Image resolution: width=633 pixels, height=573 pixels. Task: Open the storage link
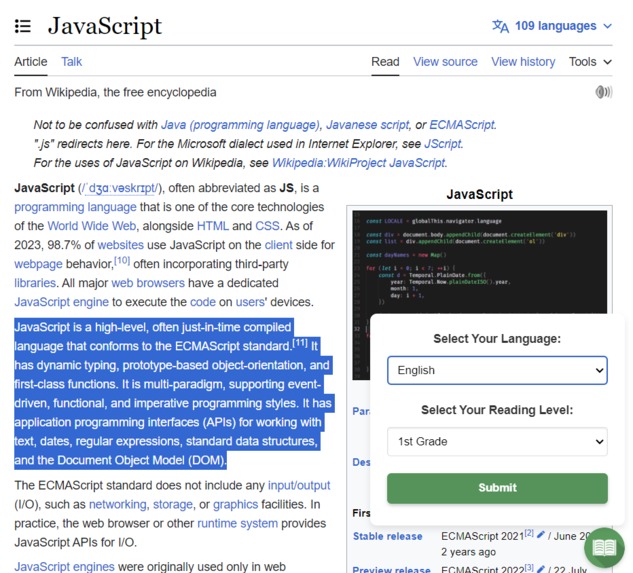173,505
